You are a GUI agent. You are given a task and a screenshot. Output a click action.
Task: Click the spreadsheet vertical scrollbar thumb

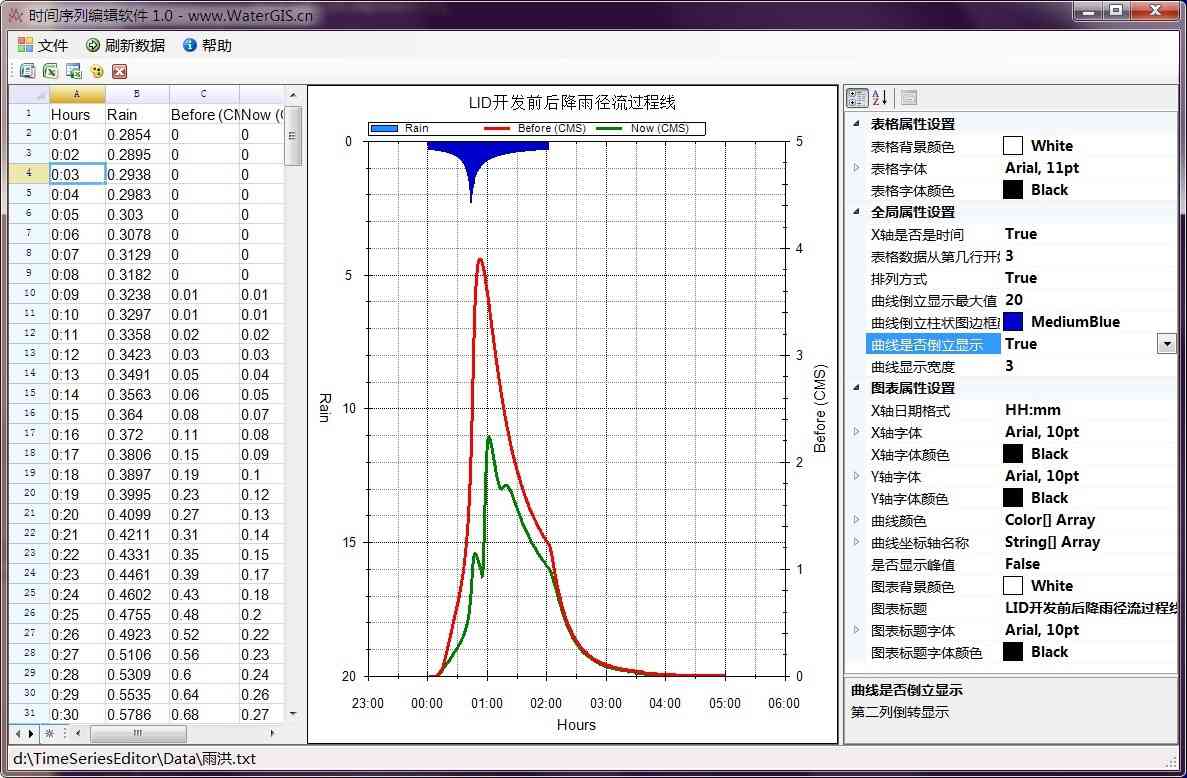(293, 135)
